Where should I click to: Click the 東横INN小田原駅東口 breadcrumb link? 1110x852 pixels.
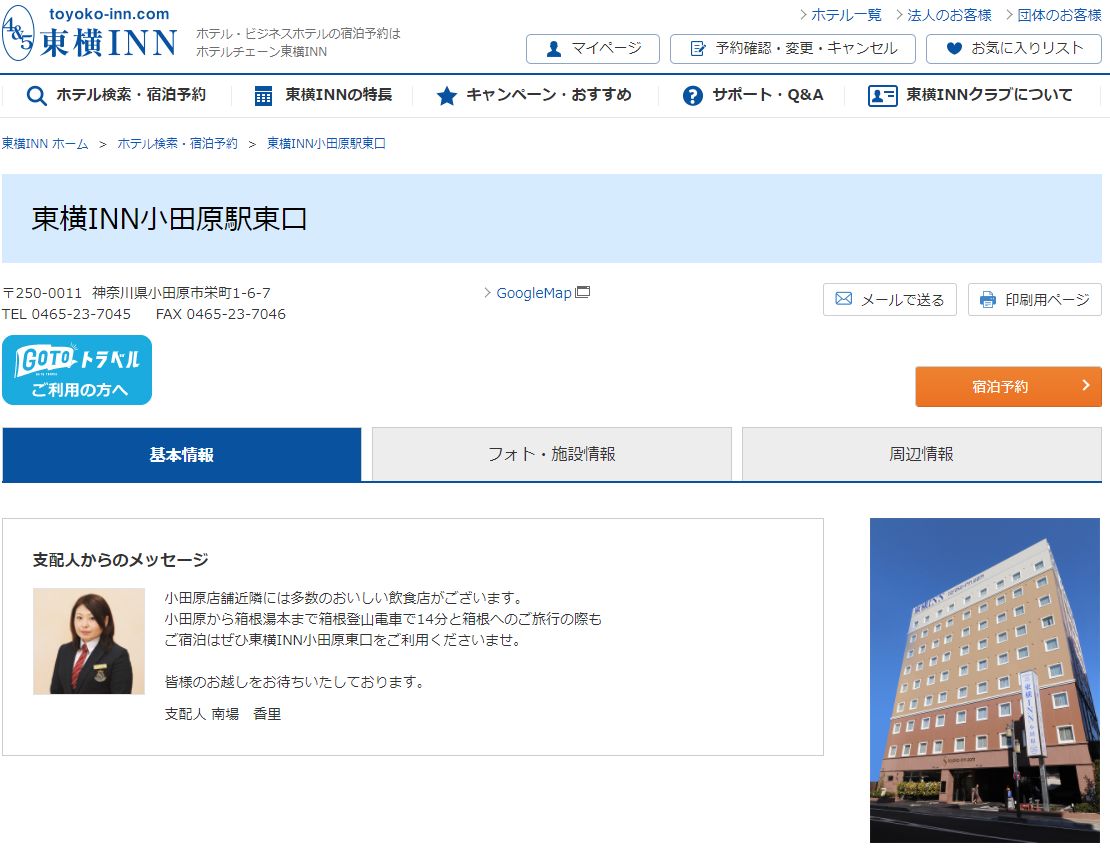pos(326,144)
